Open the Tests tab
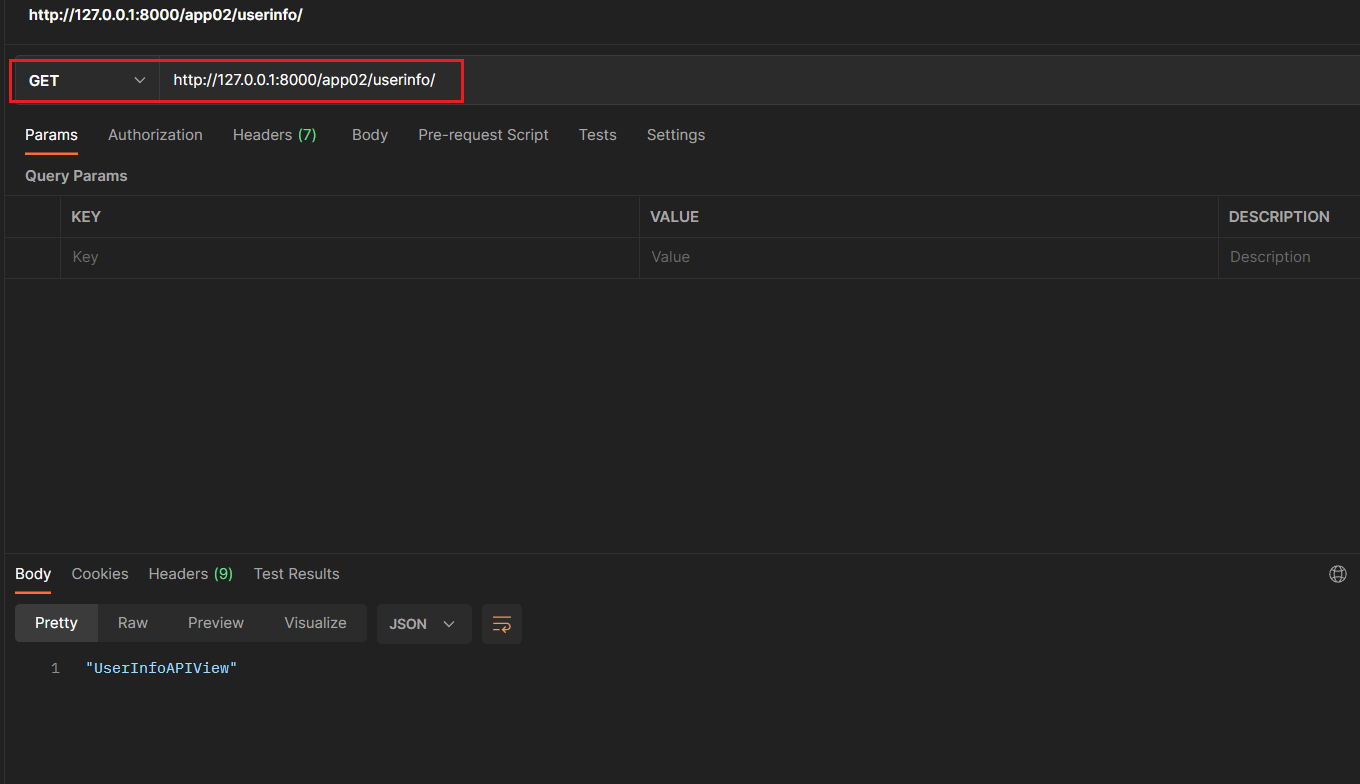Viewport: 1360px width, 784px height. (598, 135)
